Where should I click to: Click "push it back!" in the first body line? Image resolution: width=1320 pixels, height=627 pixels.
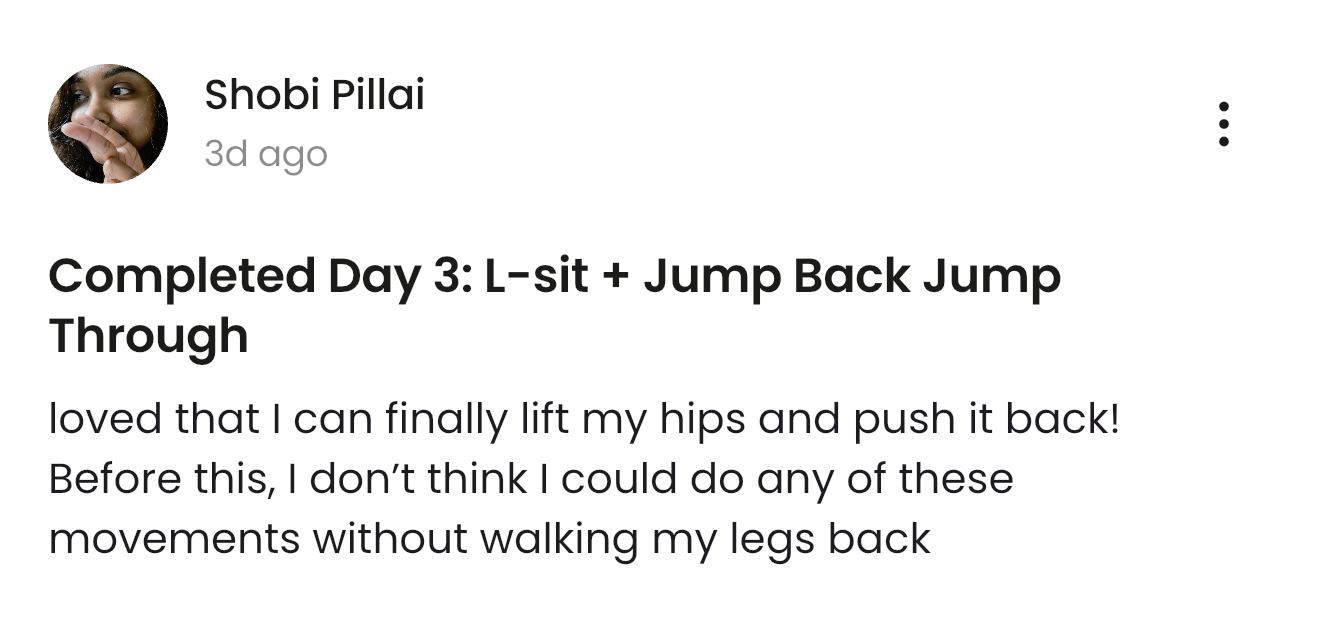(x=986, y=420)
